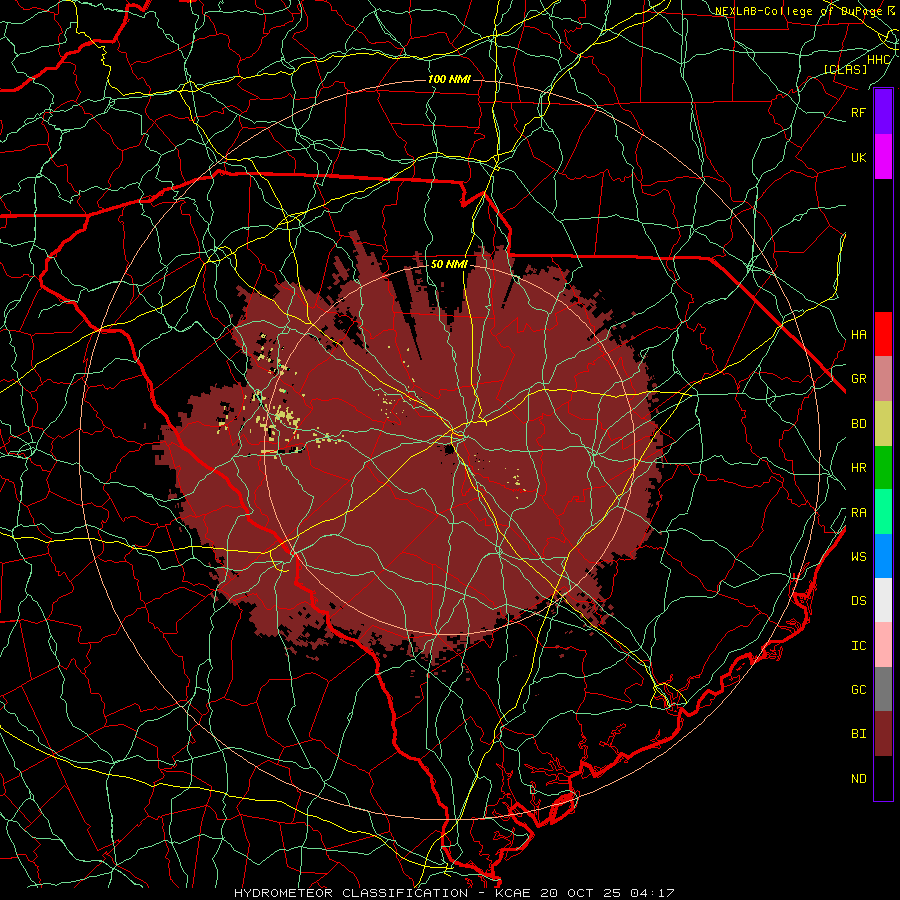Click the RA light green legend swatch

[x=883, y=512]
